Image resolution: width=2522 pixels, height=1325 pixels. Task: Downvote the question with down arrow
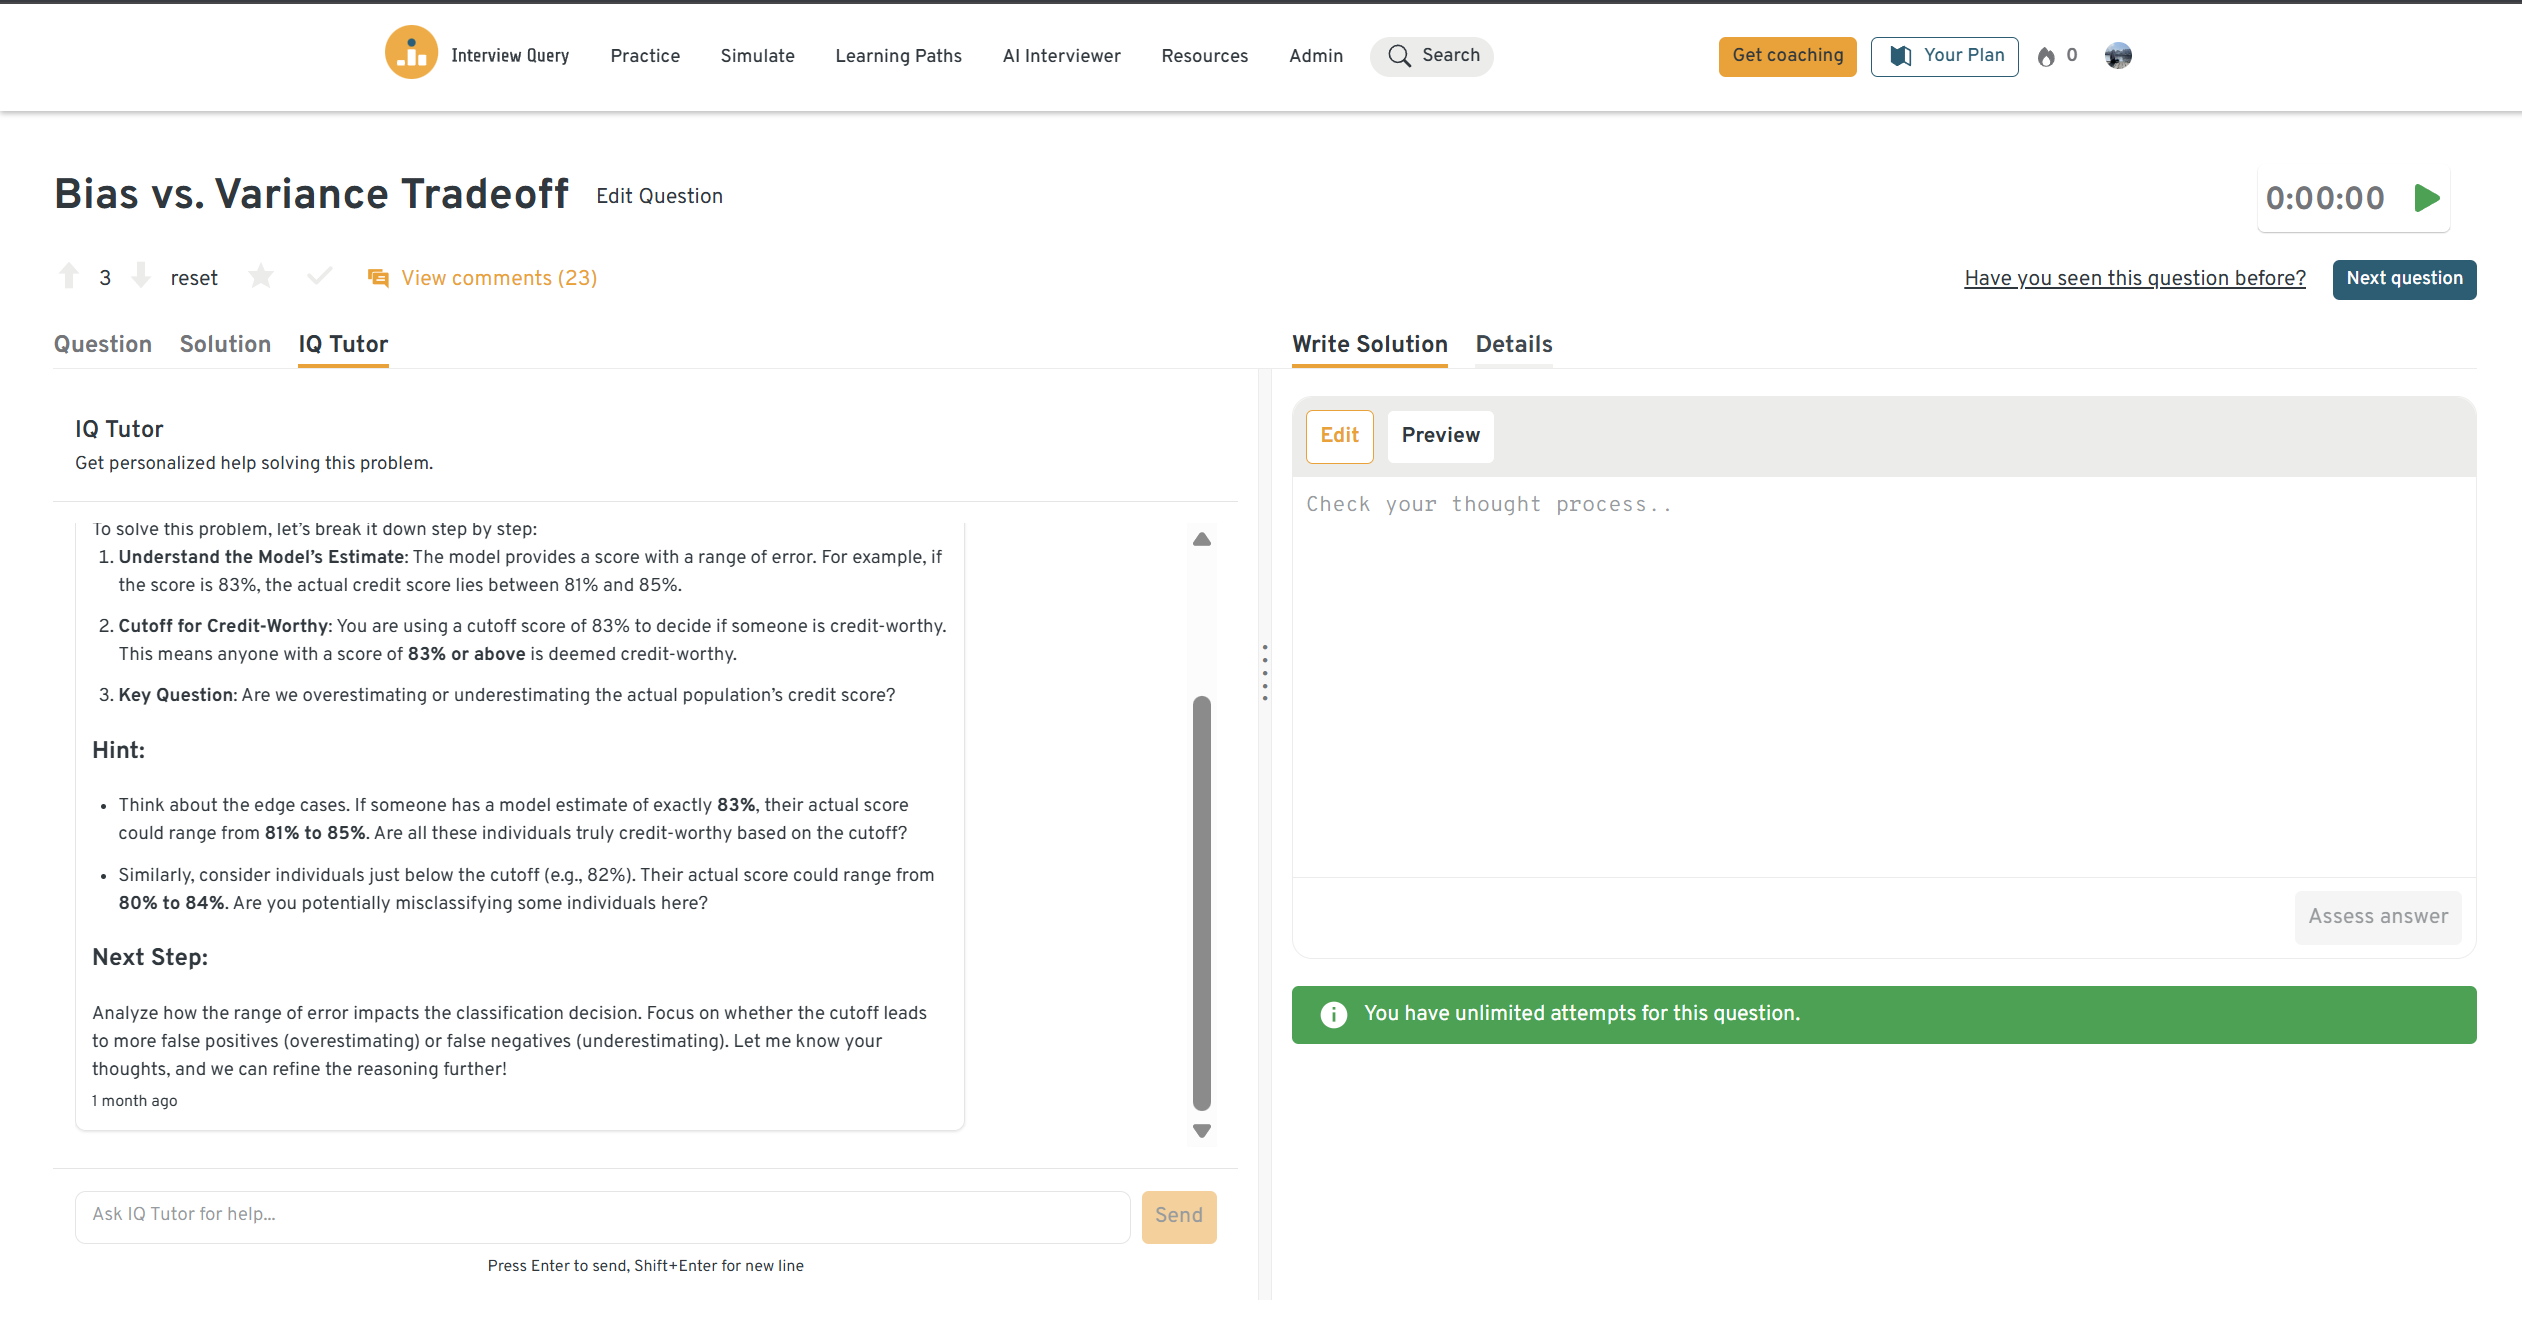(141, 276)
